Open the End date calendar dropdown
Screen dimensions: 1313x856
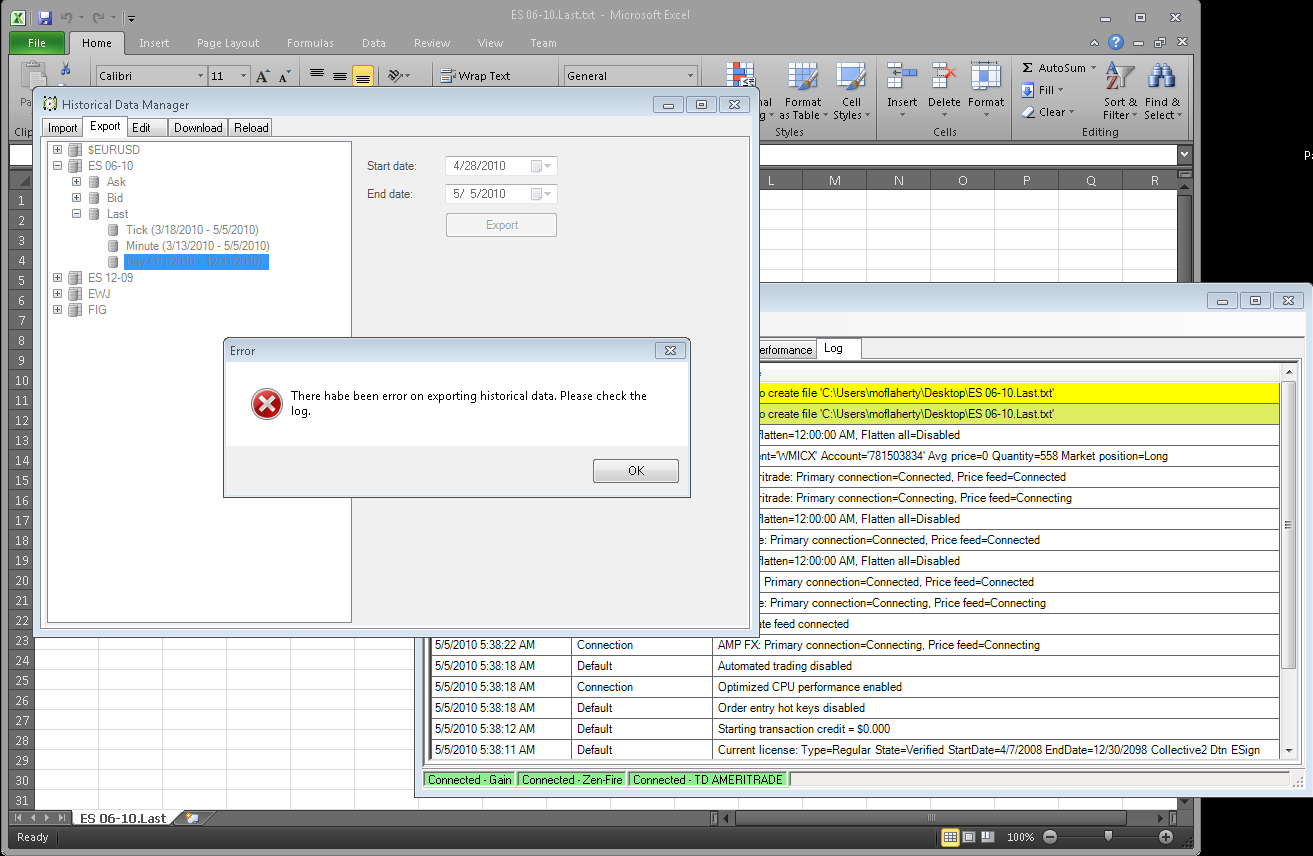(x=543, y=194)
